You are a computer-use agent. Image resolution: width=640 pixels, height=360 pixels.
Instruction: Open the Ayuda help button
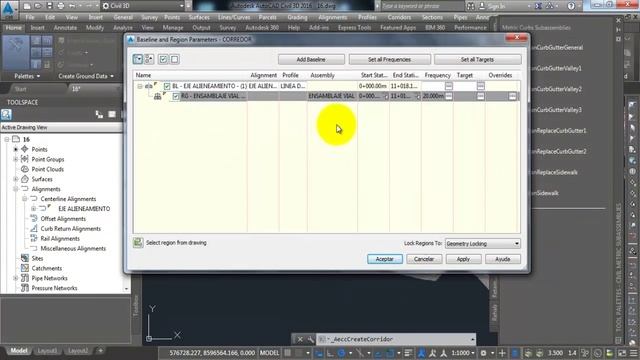coord(502,259)
